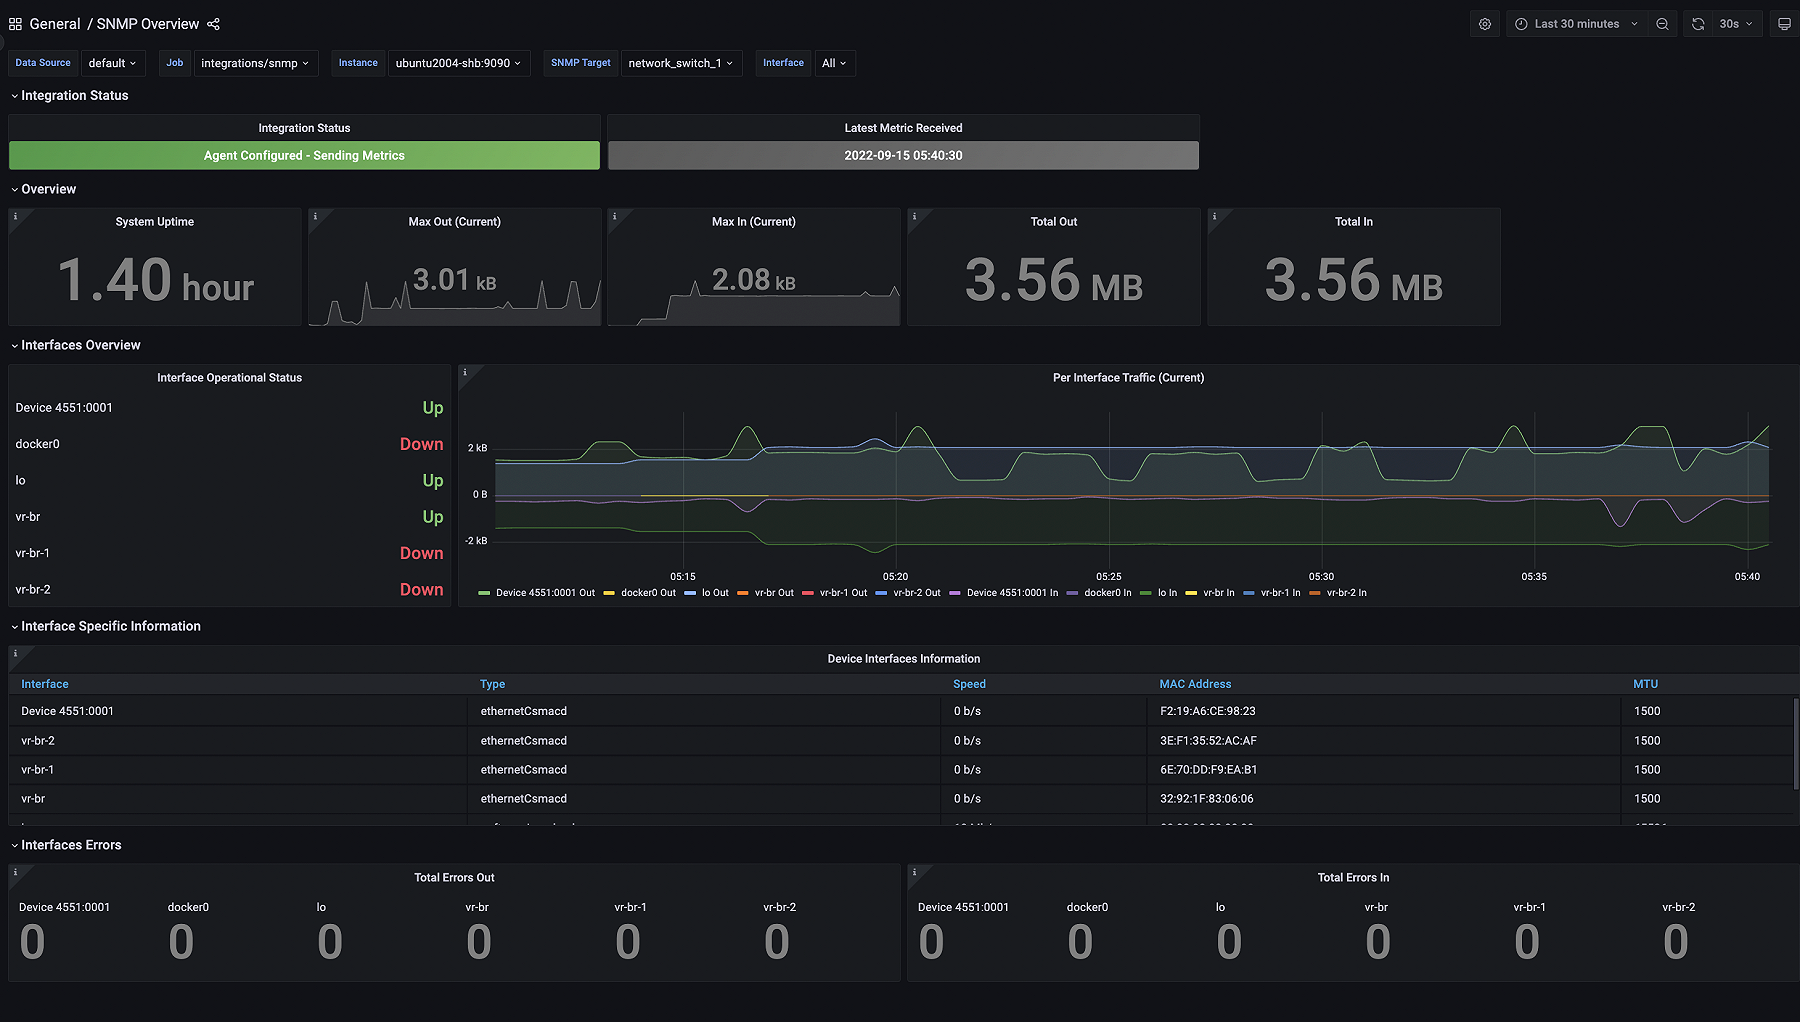This screenshot has width=1800, height=1022.
Task: Open the Last 30 minutes time picker
Action: pos(1576,23)
